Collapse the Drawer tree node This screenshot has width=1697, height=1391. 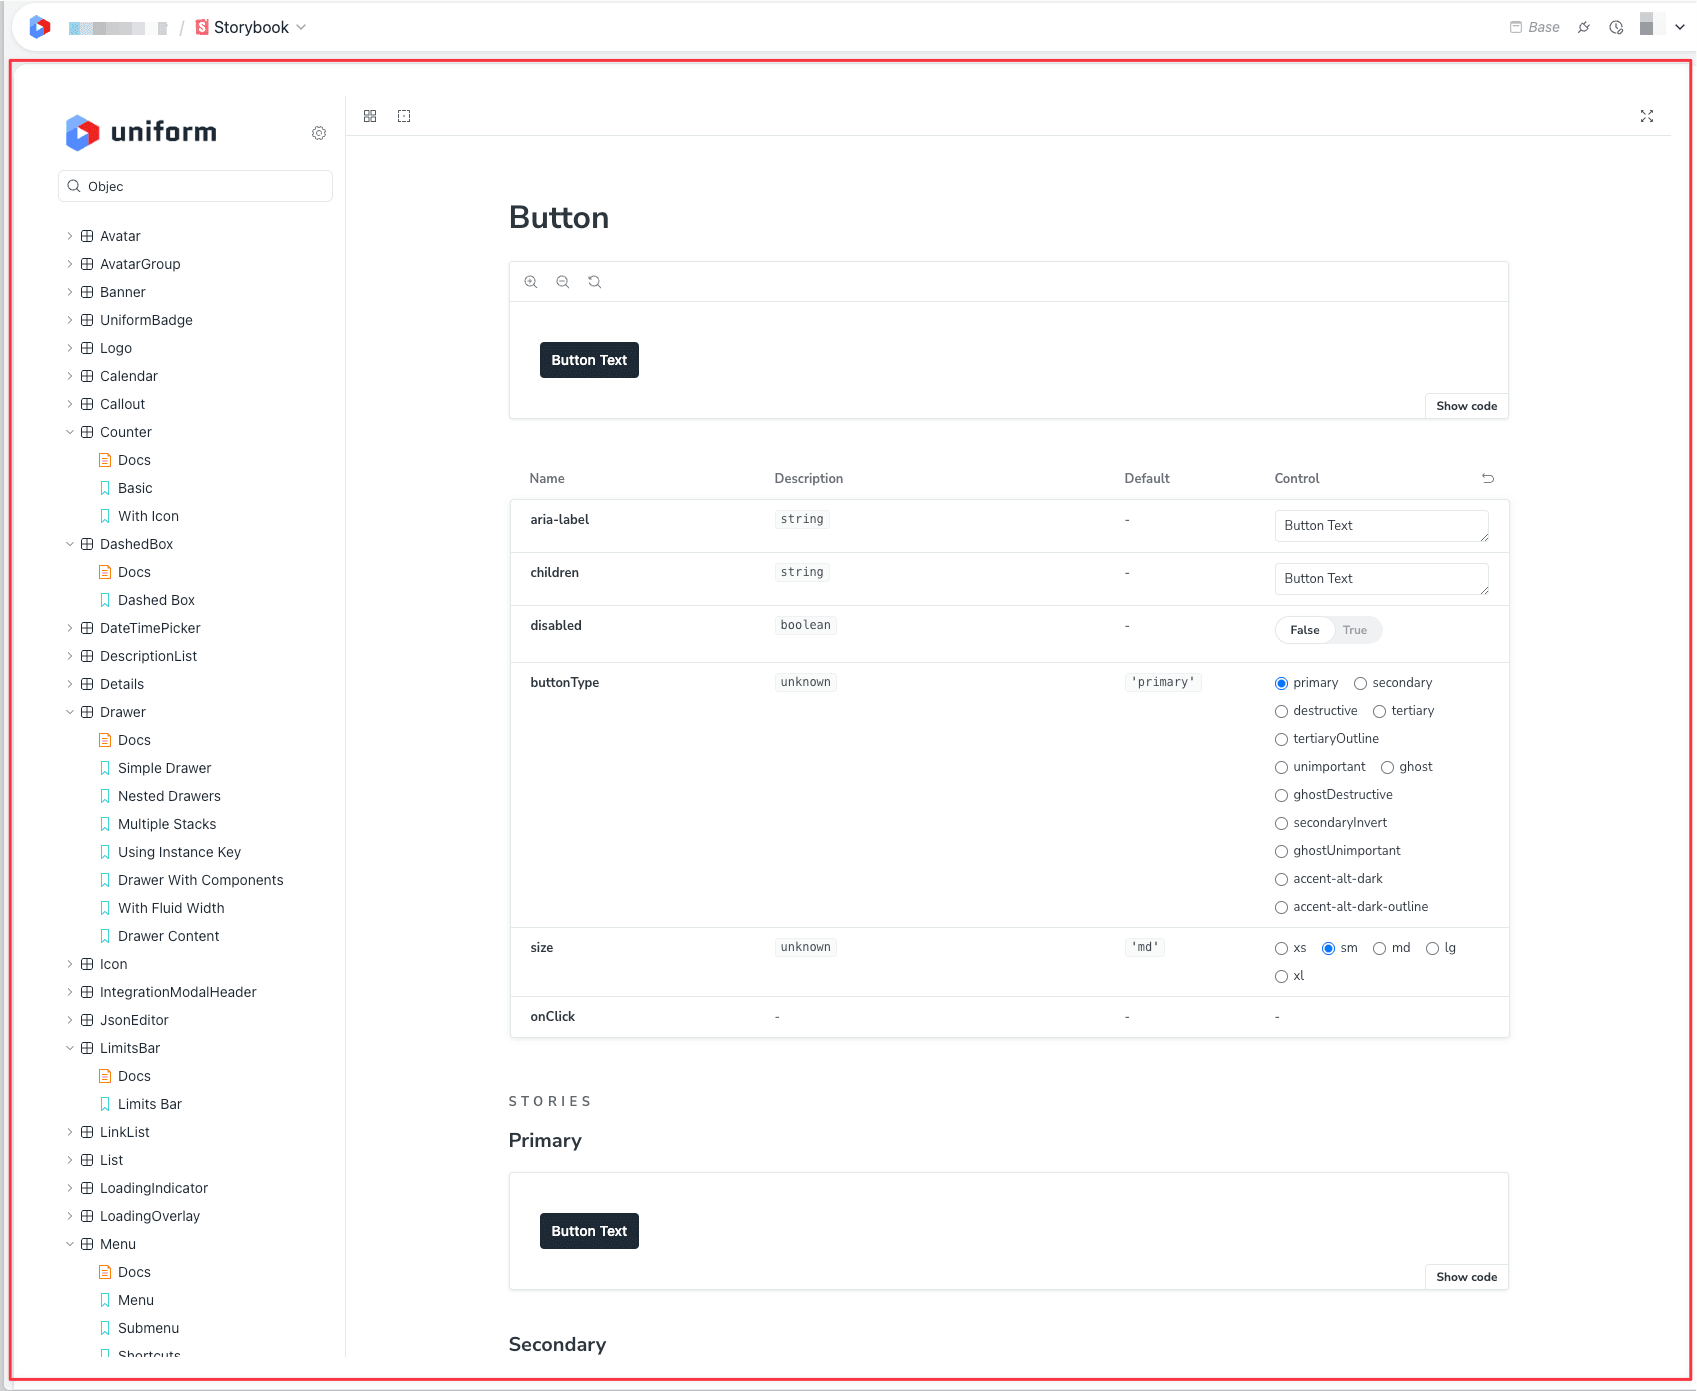click(70, 712)
